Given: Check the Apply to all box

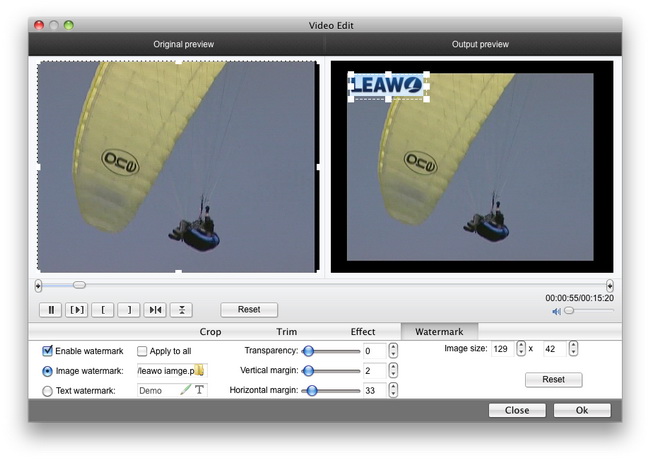Looking at the screenshot, I should pyautogui.click(x=142, y=351).
